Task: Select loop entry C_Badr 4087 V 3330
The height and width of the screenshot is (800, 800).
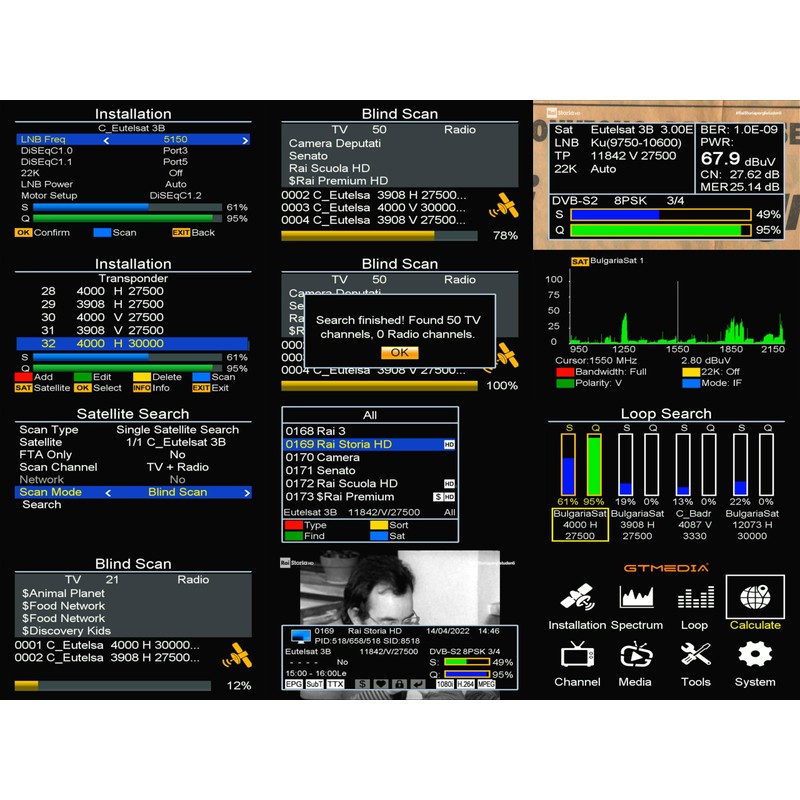Action: point(694,524)
